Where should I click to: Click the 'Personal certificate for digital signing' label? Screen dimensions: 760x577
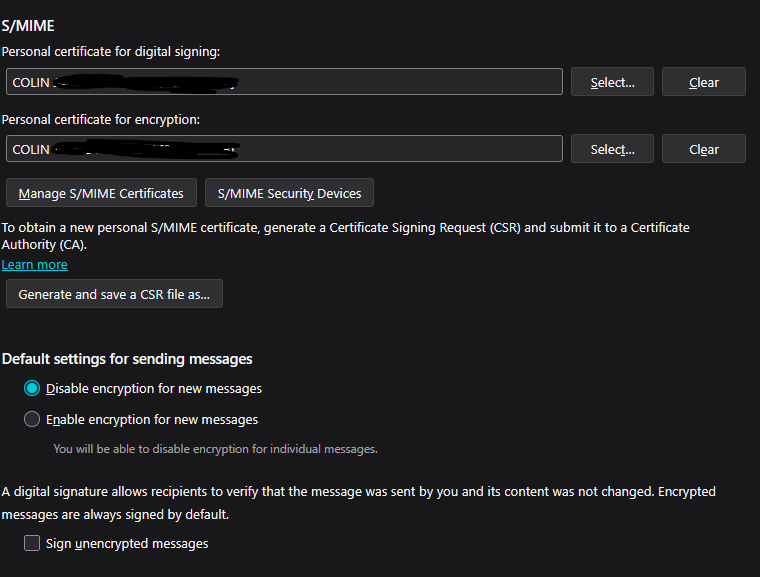tap(111, 51)
